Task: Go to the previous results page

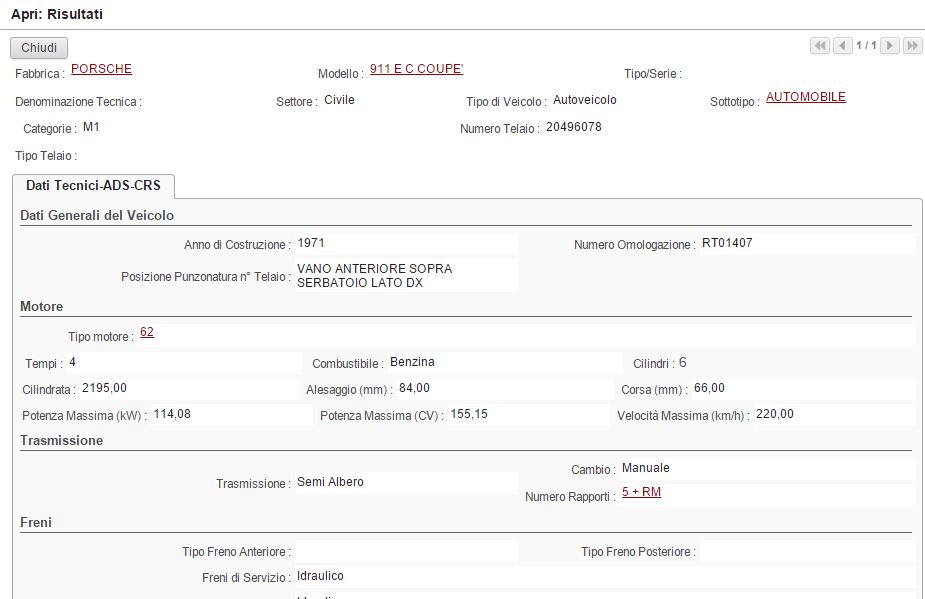Action: click(842, 46)
